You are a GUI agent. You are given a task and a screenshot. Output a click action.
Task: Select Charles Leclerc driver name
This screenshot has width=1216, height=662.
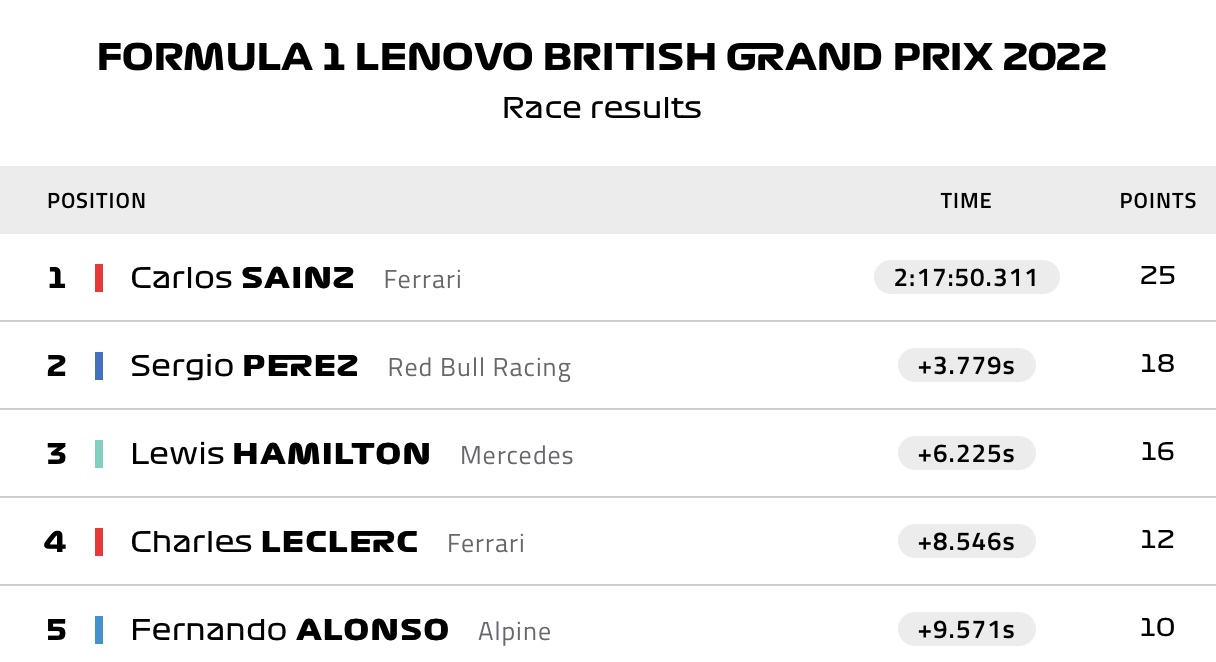pyautogui.click(x=274, y=542)
